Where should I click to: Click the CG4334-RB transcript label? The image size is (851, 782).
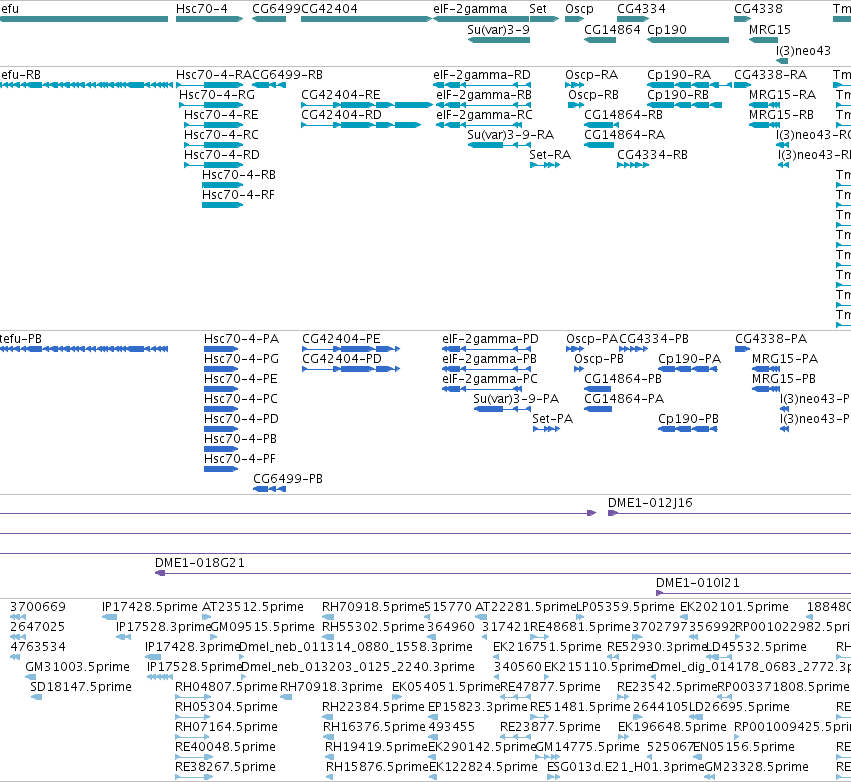tap(652, 155)
